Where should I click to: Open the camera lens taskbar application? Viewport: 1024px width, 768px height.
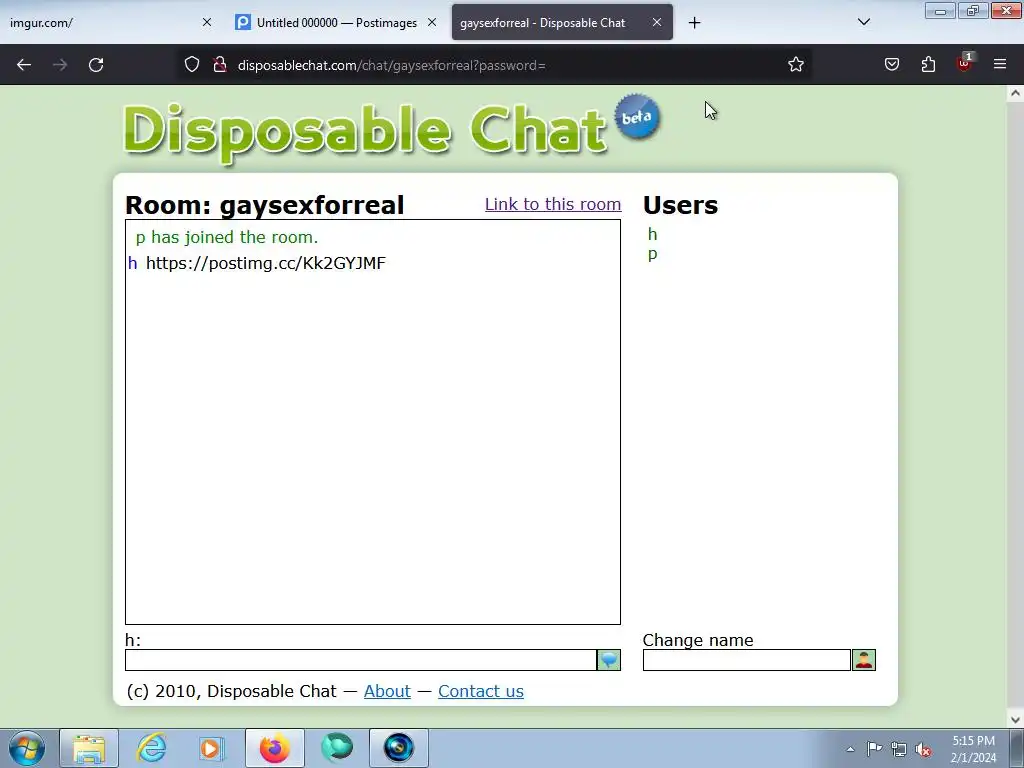399,748
